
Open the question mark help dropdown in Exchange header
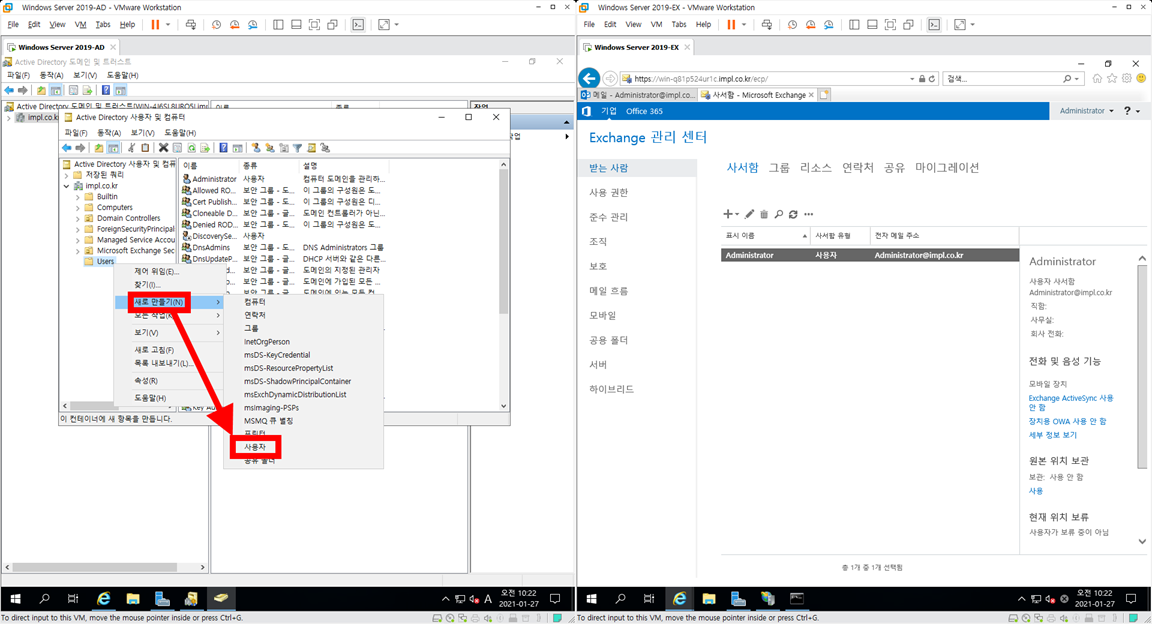[1132, 111]
